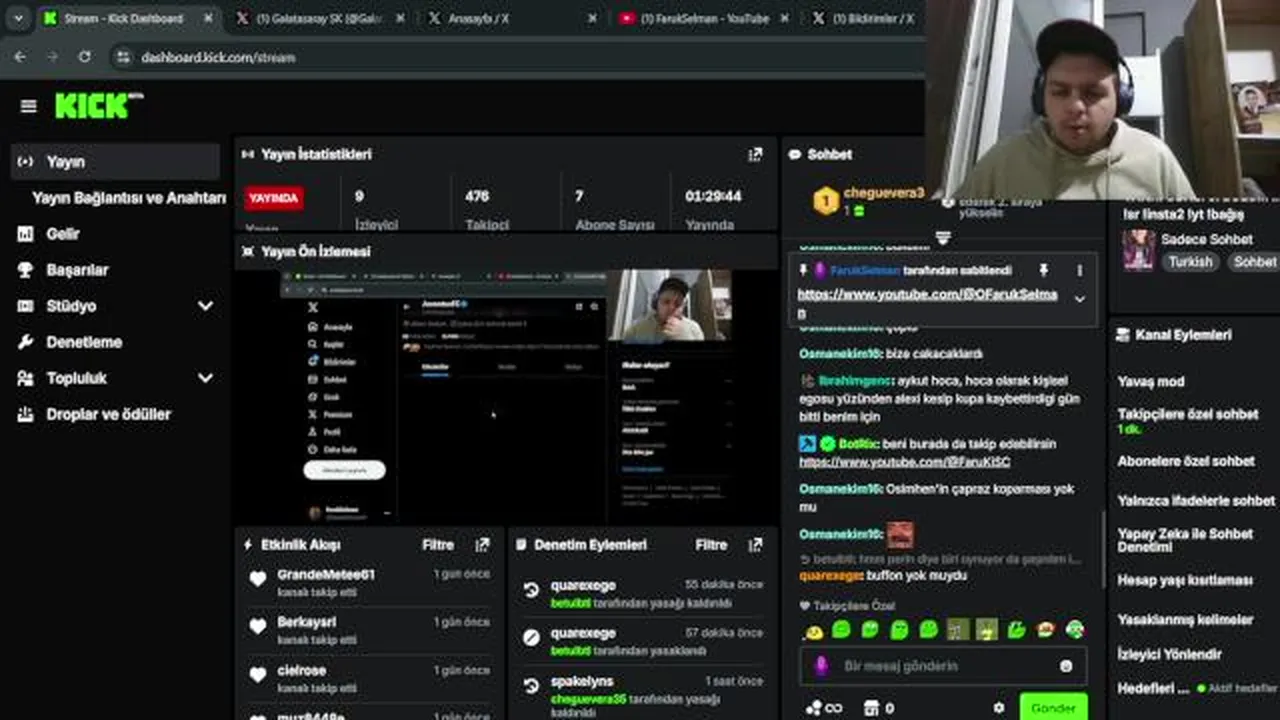Click the Sohbet chat bubble icon
Viewport: 1280px width, 720px height.
point(795,155)
